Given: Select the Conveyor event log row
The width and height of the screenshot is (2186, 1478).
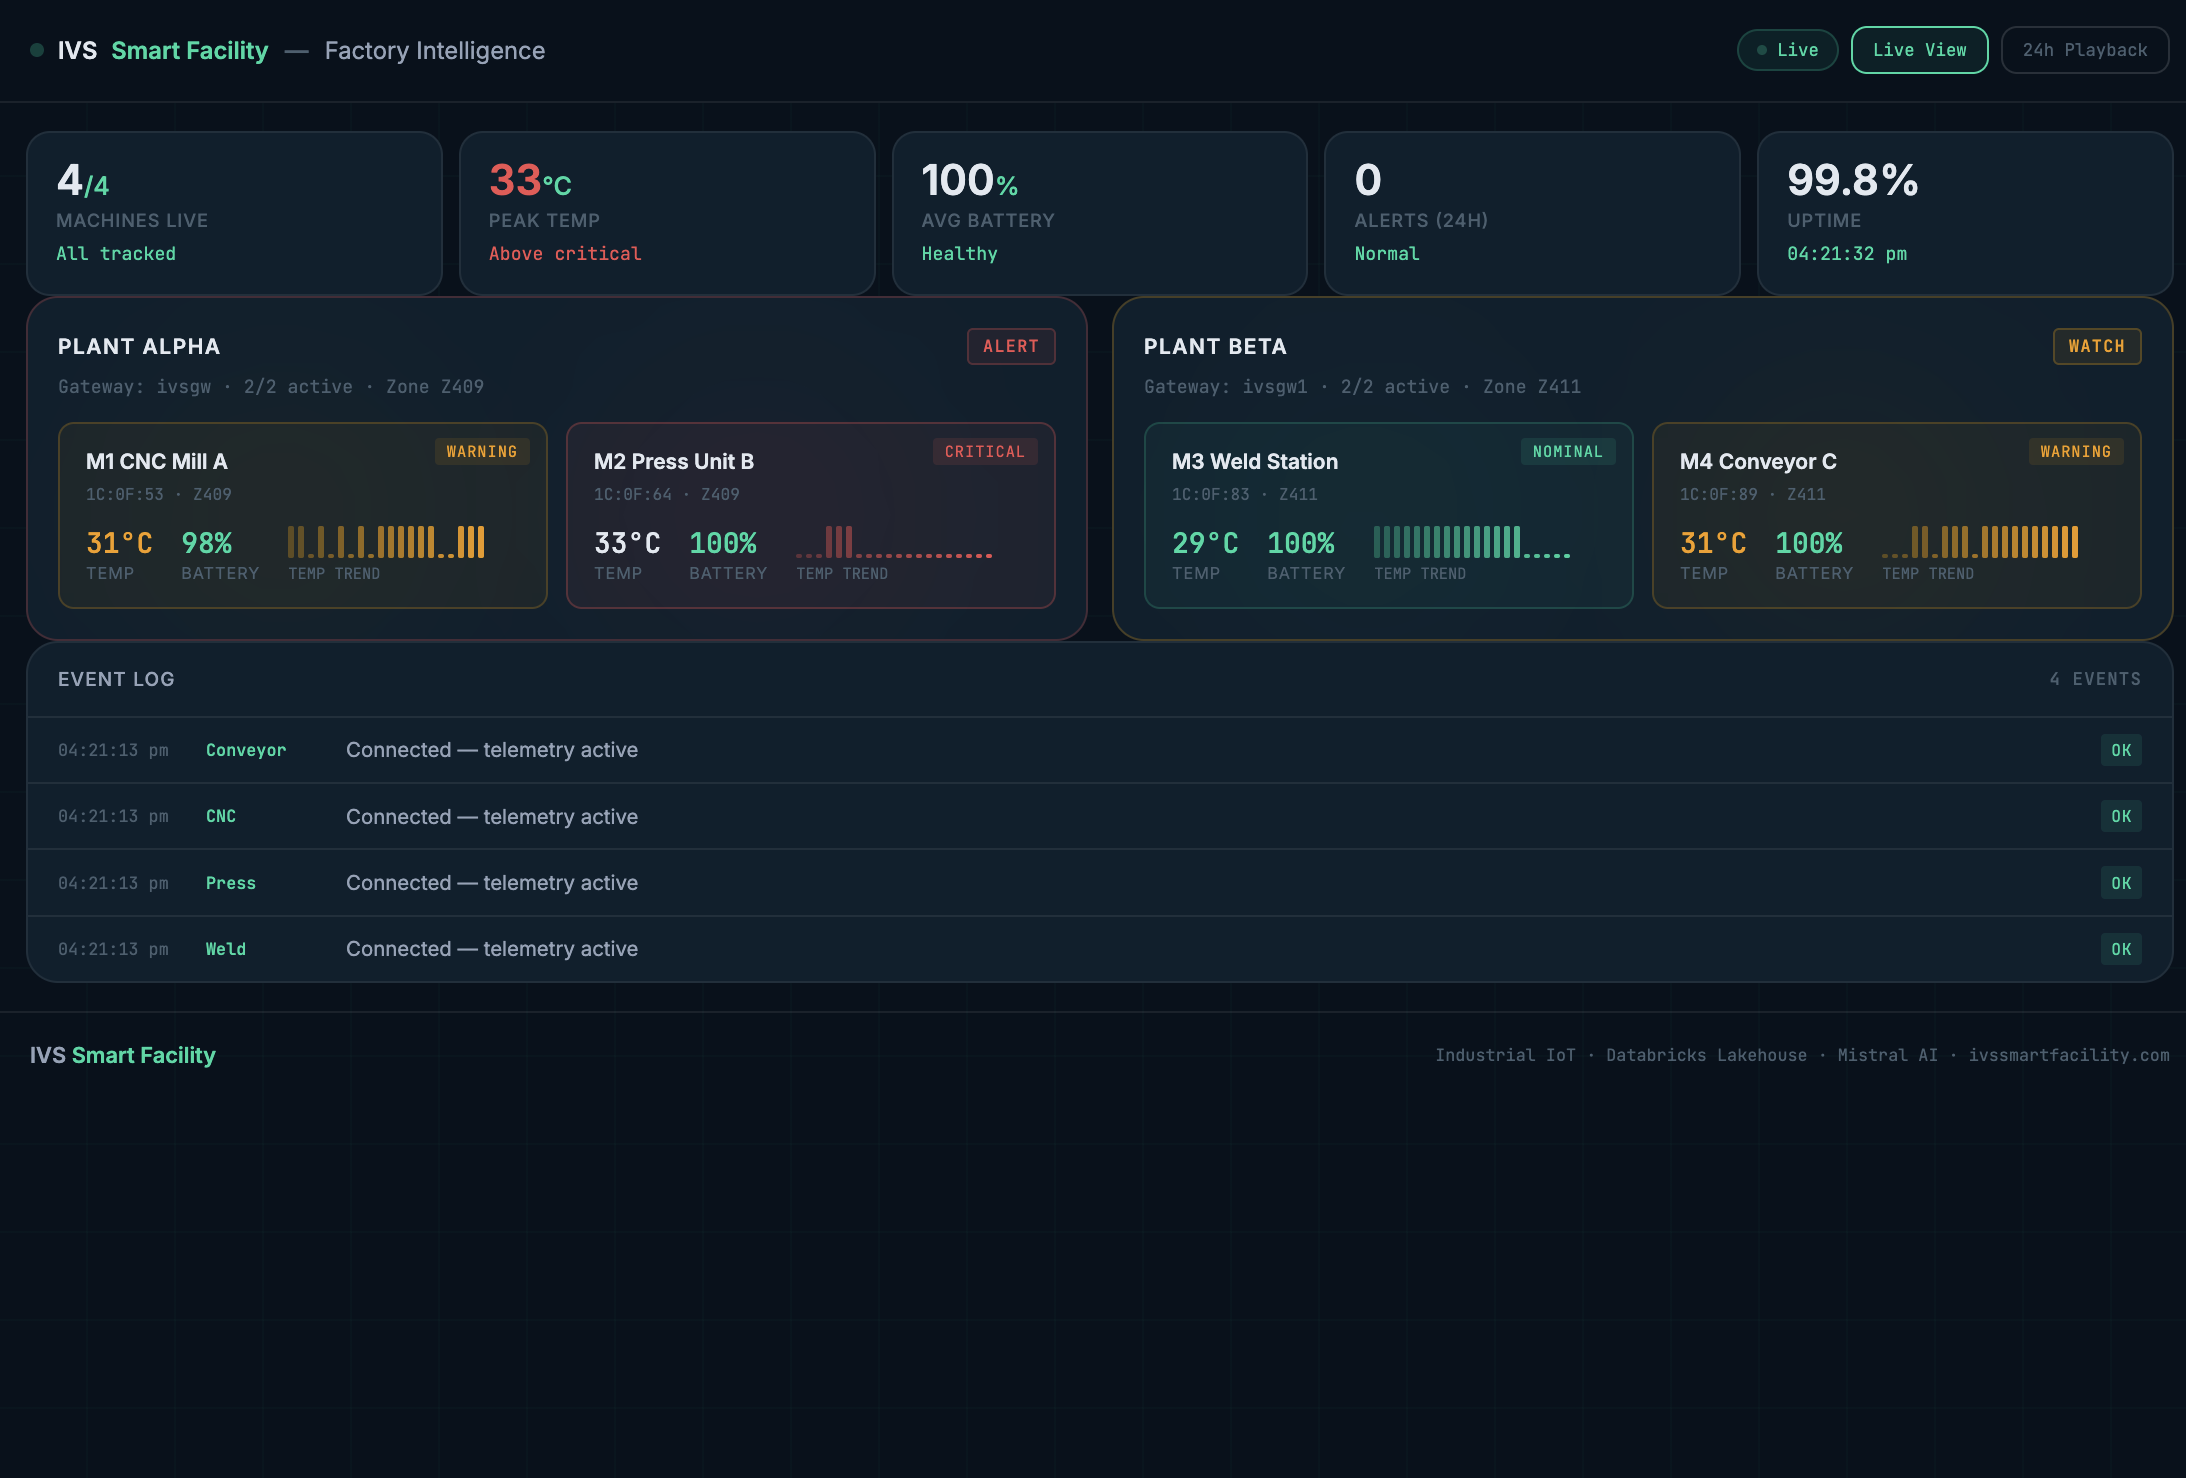Looking at the screenshot, I should pos(1100,750).
